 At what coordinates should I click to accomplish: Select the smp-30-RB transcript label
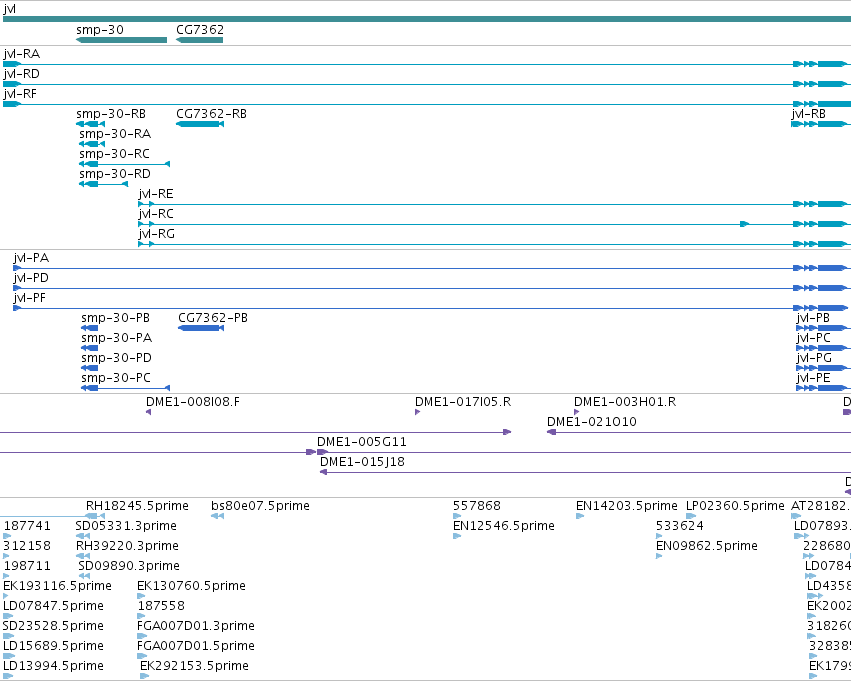pos(111,114)
